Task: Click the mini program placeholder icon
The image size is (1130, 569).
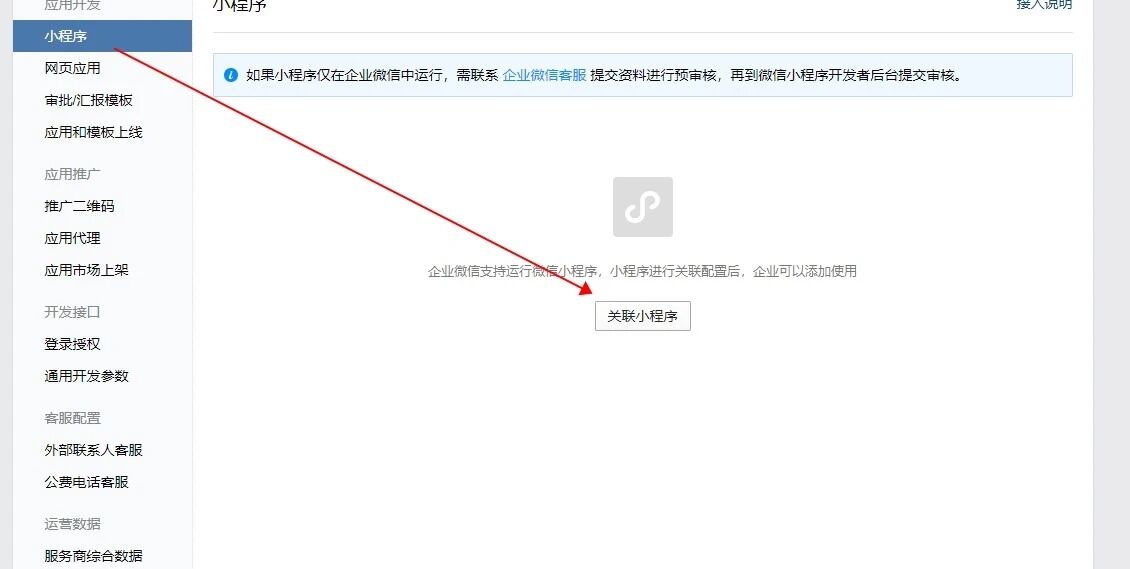Action: coord(643,207)
